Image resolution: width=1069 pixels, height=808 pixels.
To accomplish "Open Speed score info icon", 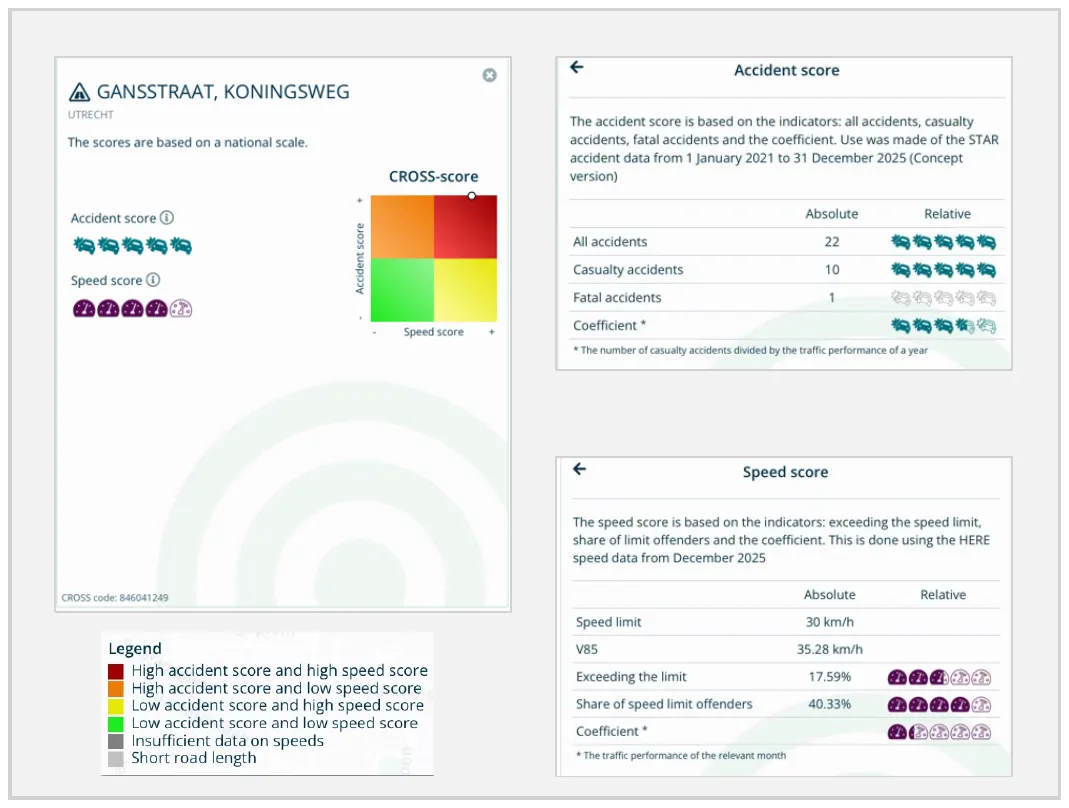I will point(153,280).
